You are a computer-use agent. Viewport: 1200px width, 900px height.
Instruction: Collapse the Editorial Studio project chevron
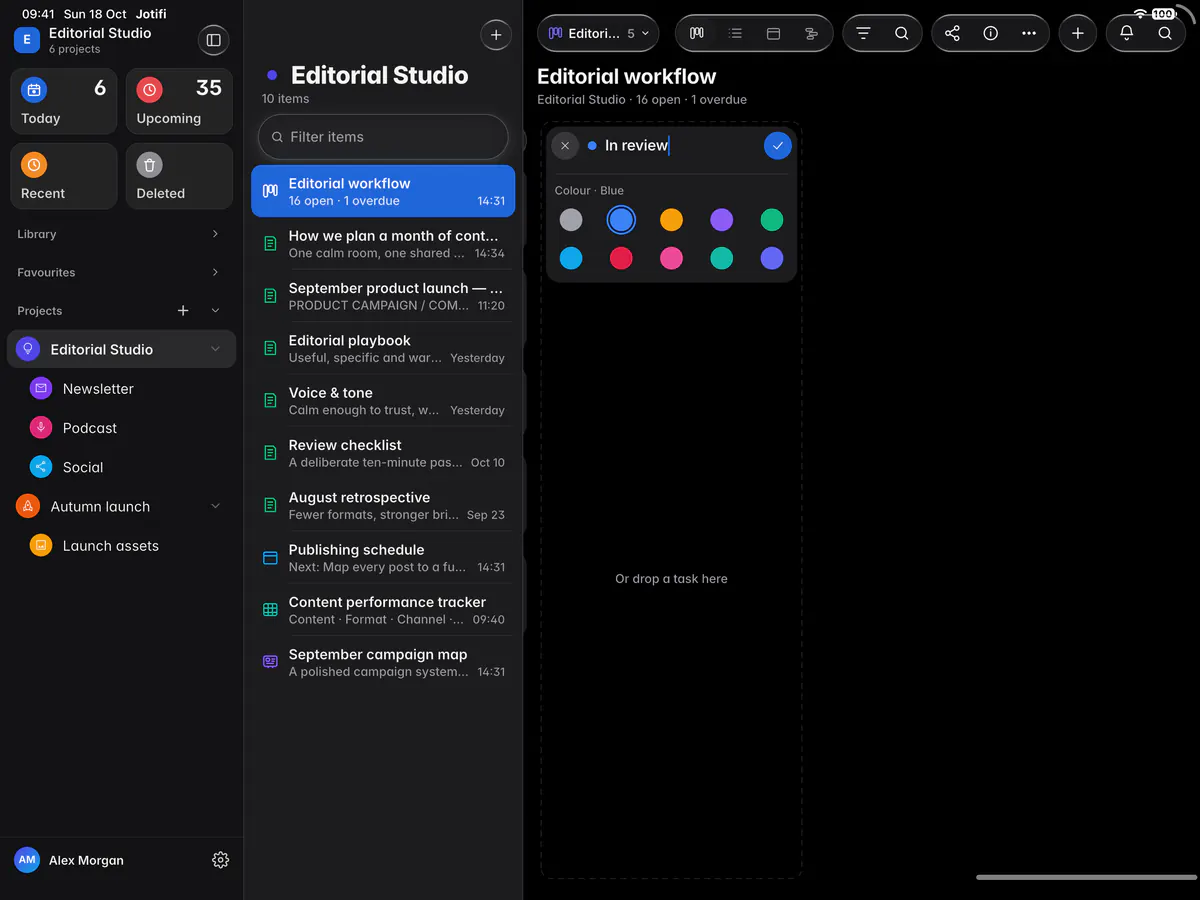point(215,349)
